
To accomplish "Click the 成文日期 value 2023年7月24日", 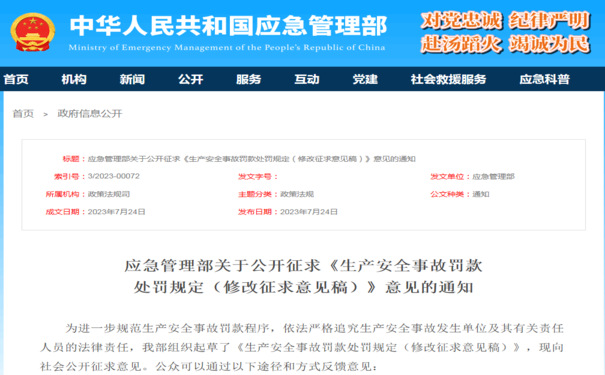I will (117, 212).
